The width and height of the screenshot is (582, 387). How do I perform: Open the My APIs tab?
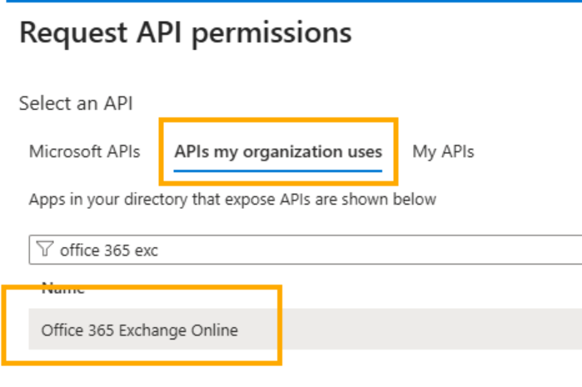443,152
